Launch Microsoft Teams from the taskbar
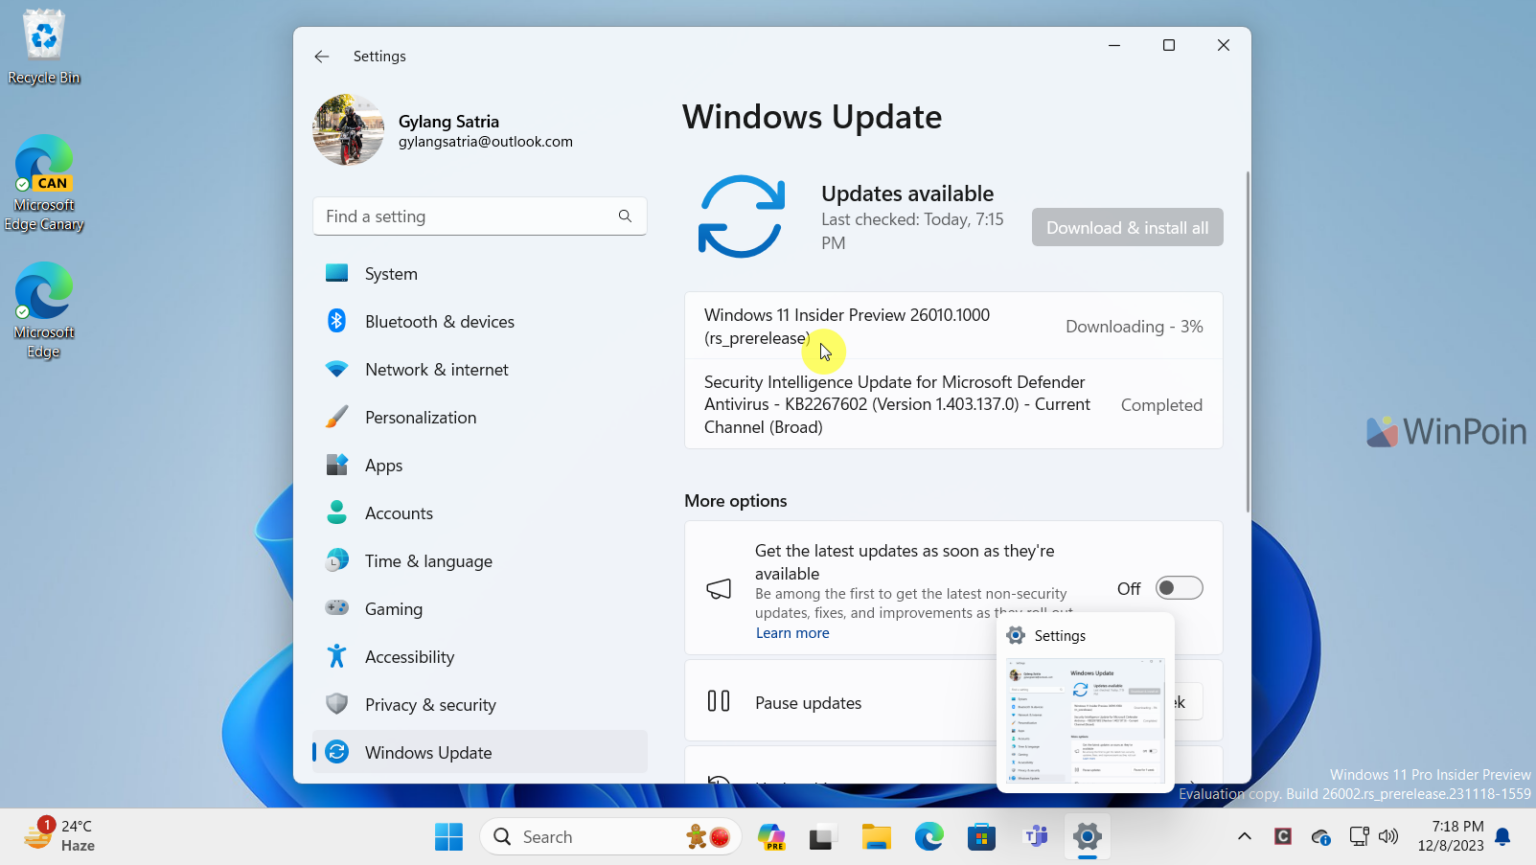 pos(1035,836)
